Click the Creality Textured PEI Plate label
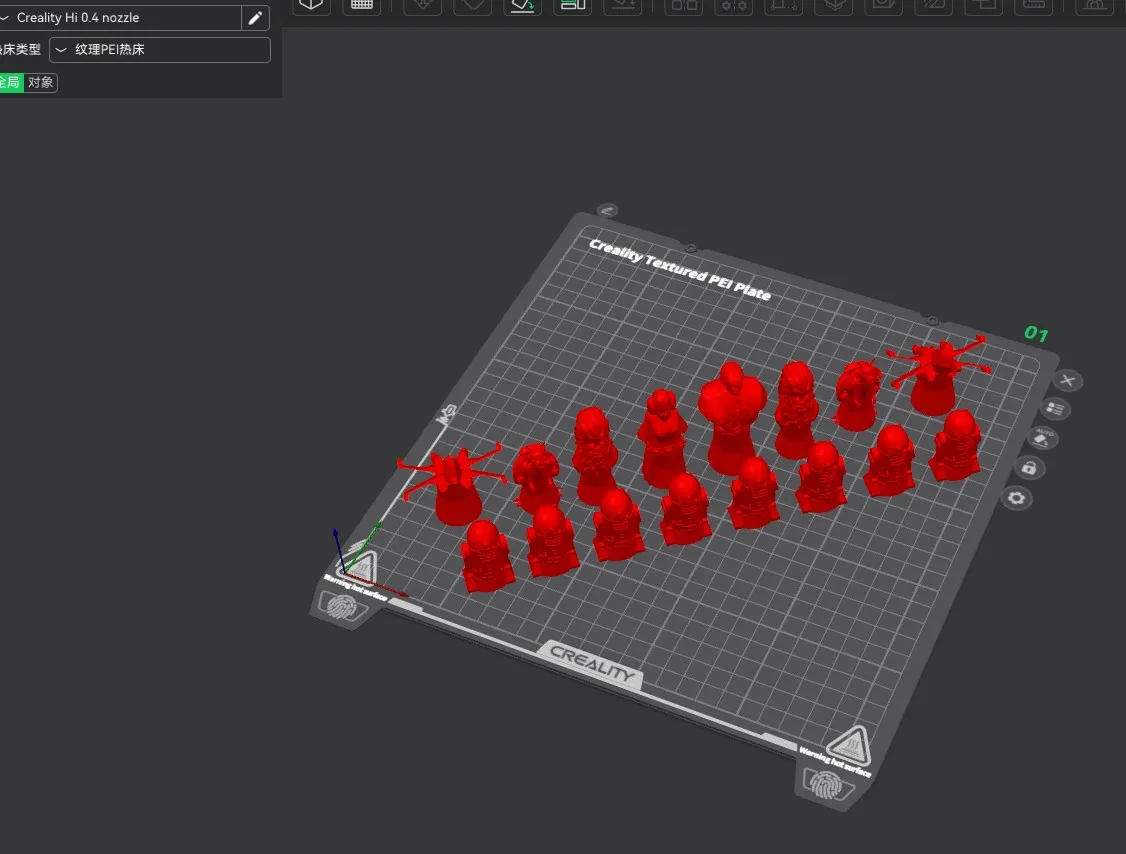This screenshot has width=1126, height=854. click(680, 268)
